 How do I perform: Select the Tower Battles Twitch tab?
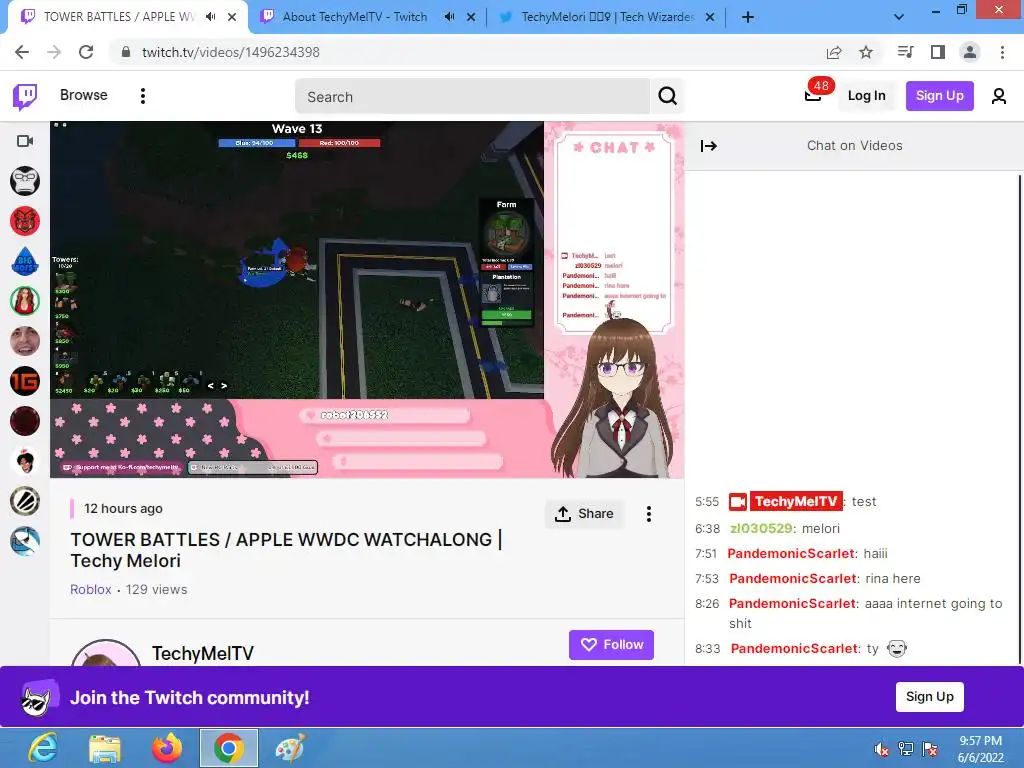pos(118,17)
